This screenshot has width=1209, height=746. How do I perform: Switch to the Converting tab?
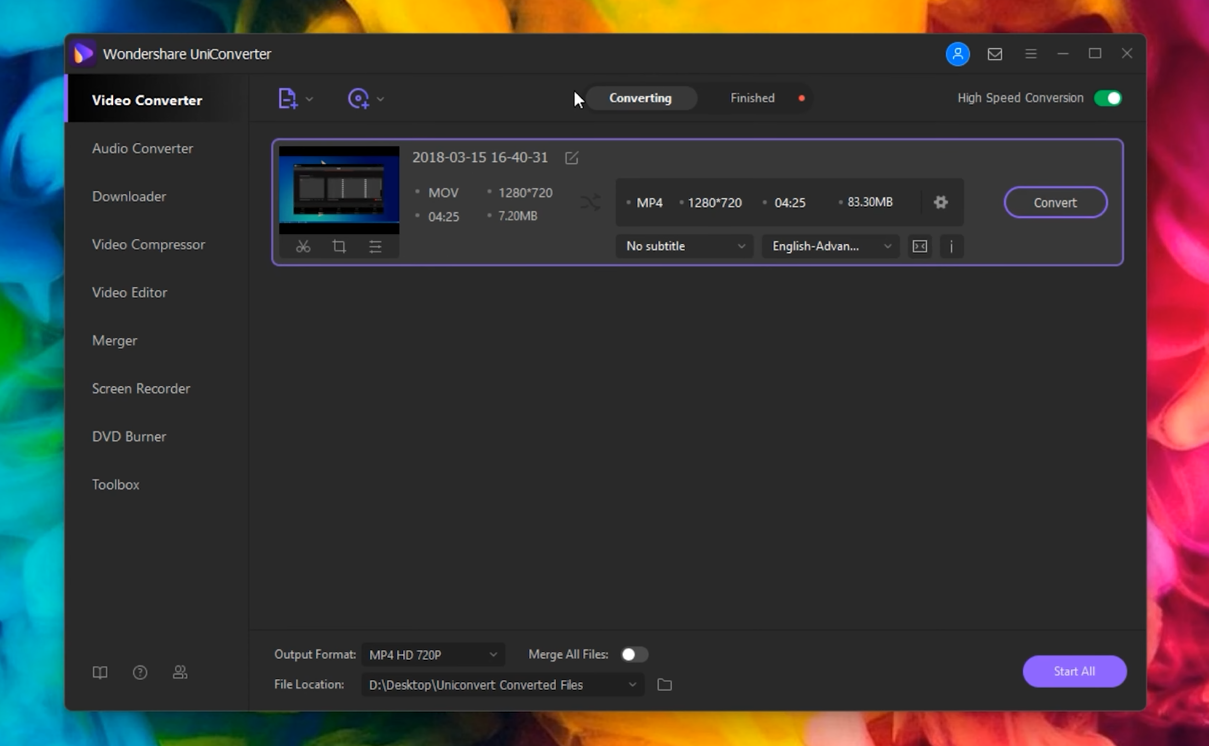click(640, 98)
